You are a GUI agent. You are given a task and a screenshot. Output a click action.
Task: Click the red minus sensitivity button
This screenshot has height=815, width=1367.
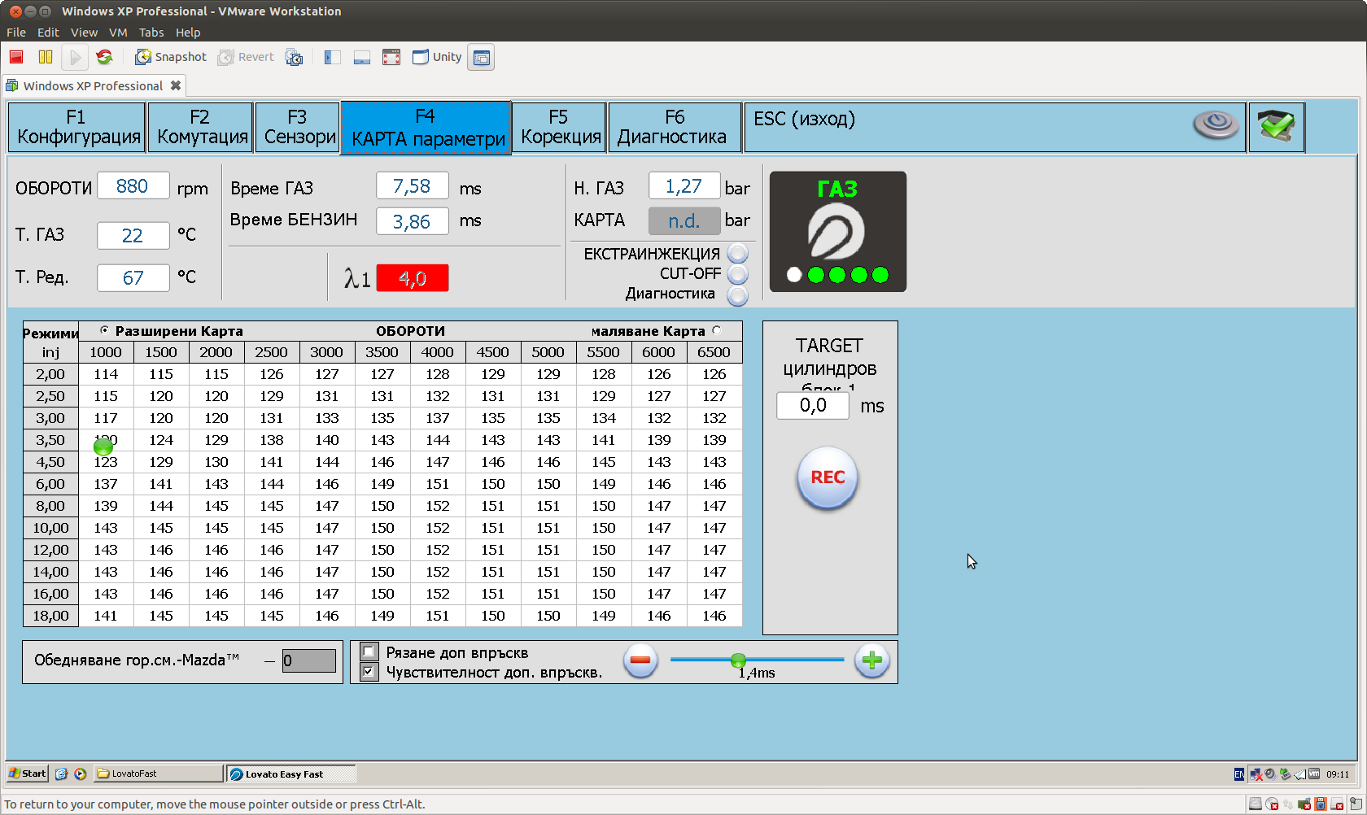point(641,660)
